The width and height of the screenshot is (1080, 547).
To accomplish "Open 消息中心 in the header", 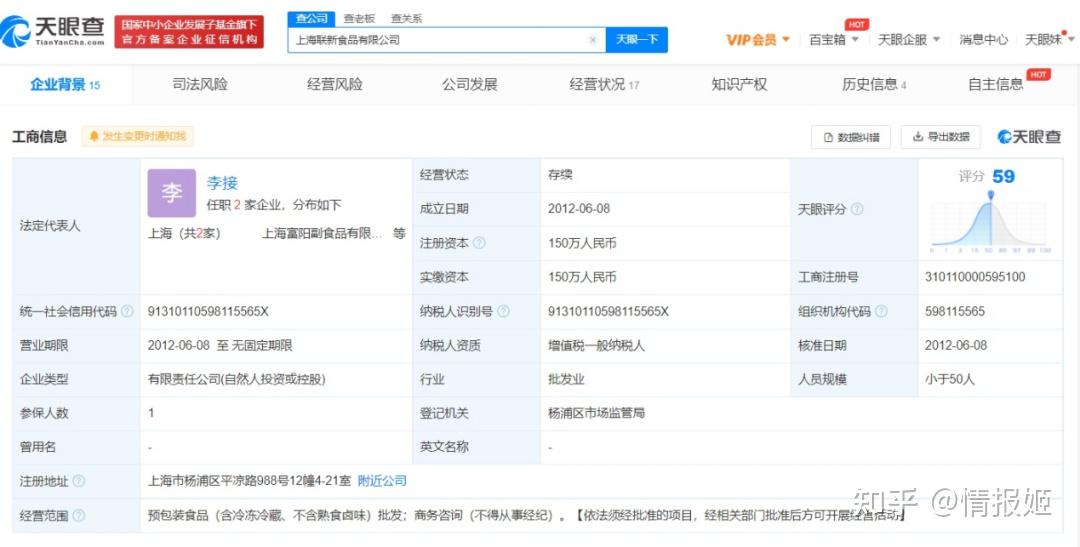I will coord(983,40).
